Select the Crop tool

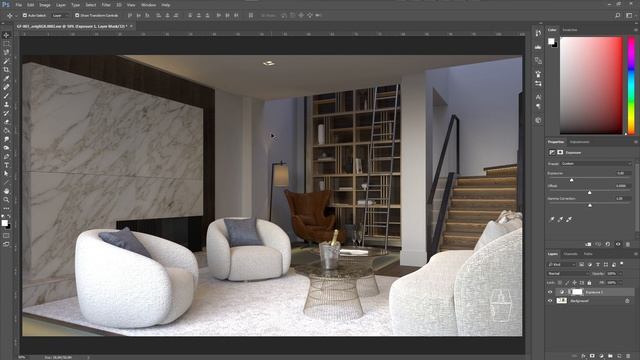[6, 70]
